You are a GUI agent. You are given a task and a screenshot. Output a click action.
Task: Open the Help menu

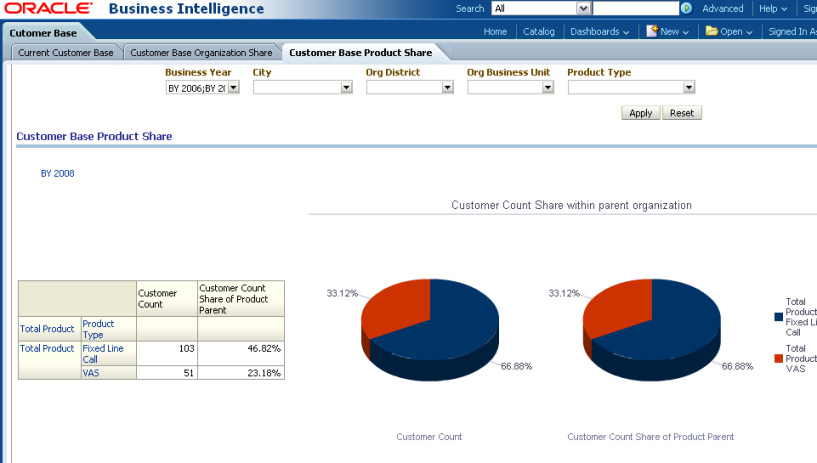click(773, 8)
